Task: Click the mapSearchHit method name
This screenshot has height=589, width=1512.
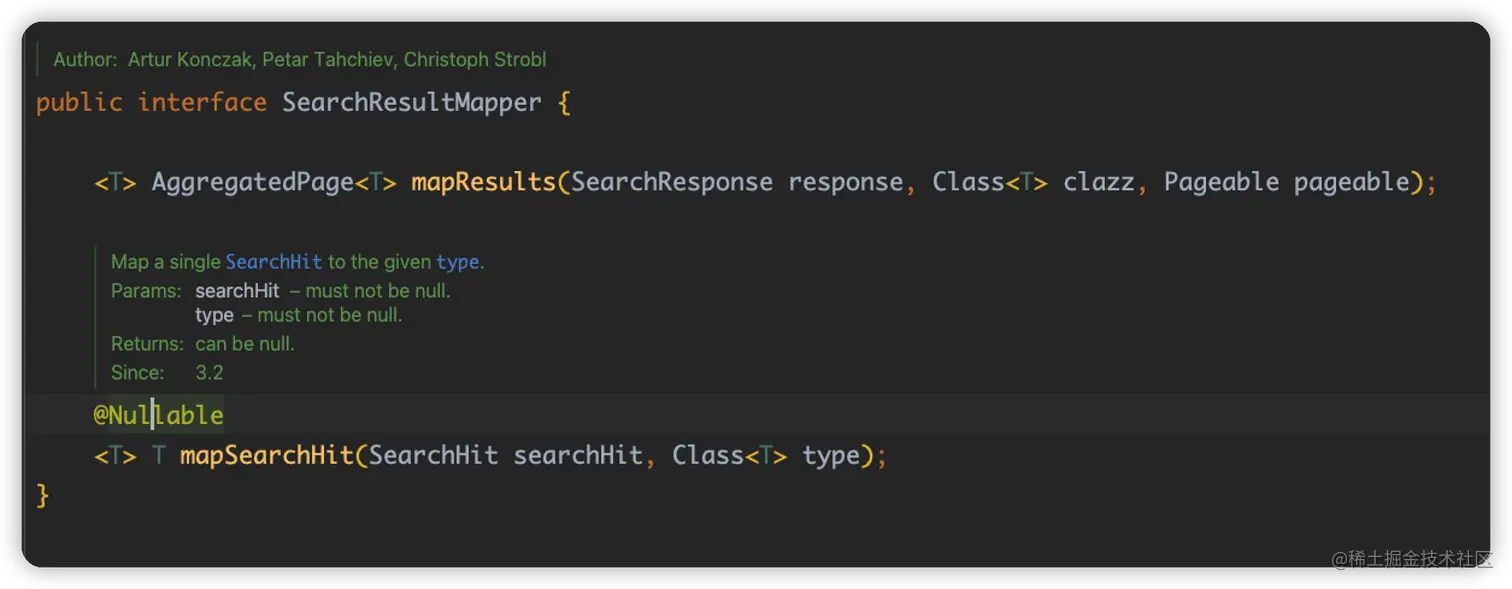Action: click(x=266, y=456)
